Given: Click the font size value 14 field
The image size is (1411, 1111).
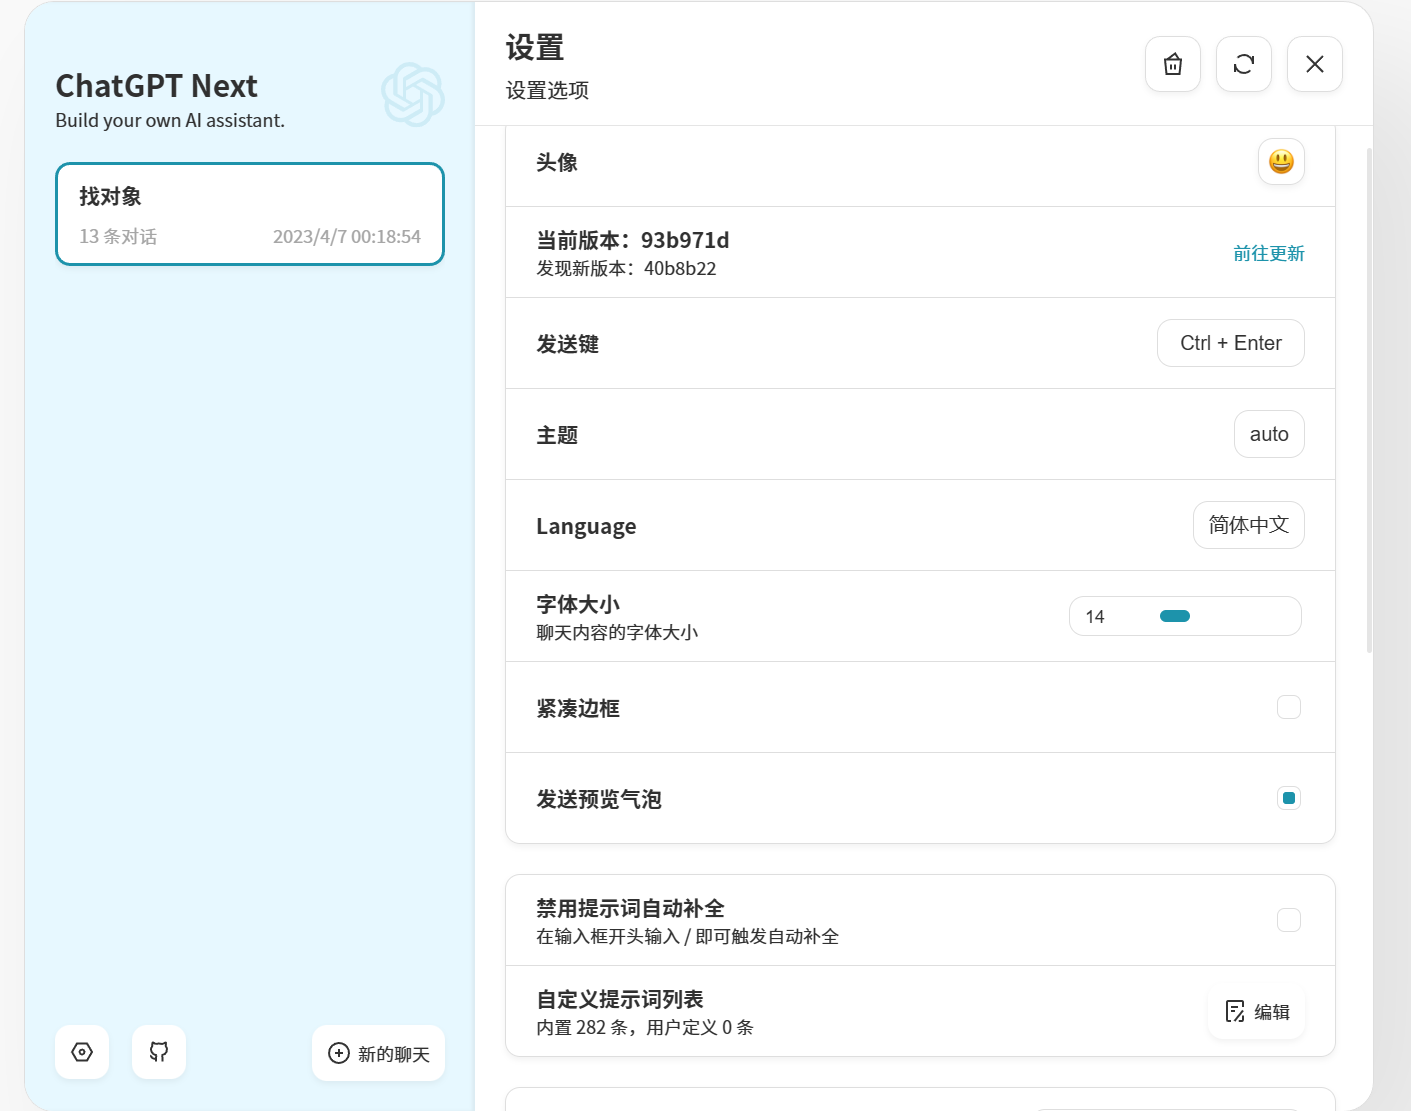Looking at the screenshot, I should point(1096,616).
